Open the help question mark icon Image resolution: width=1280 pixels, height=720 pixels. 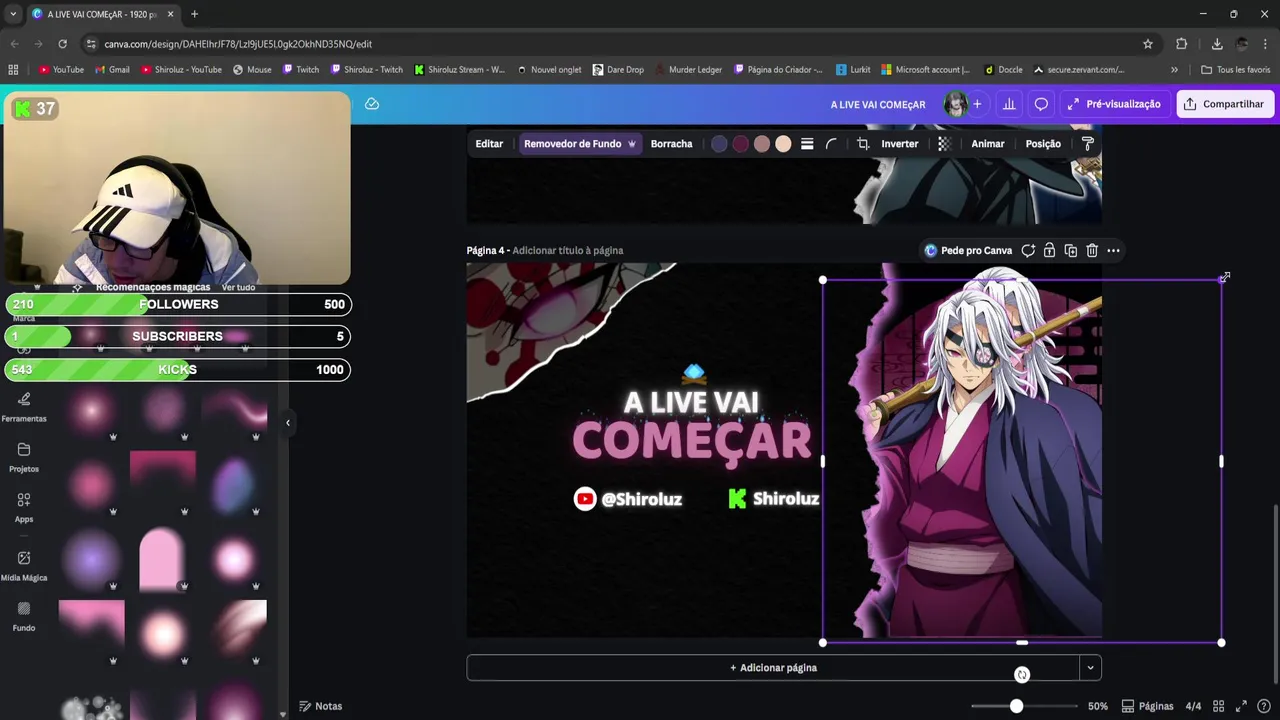(x=1264, y=706)
